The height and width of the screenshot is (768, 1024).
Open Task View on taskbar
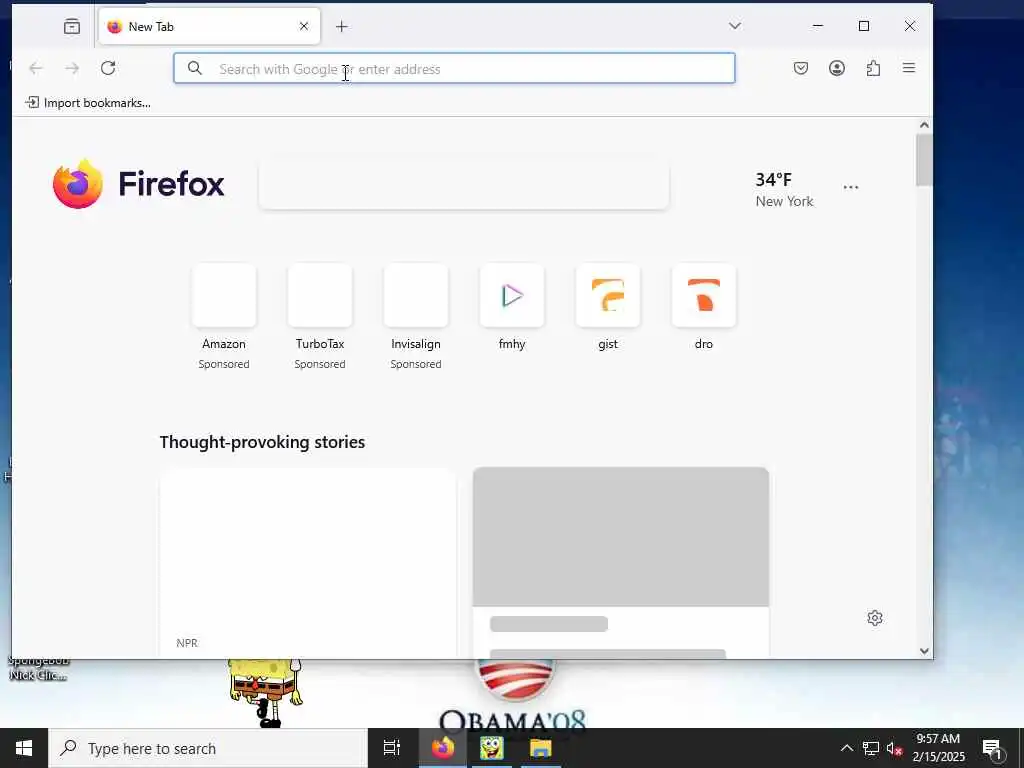392,748
